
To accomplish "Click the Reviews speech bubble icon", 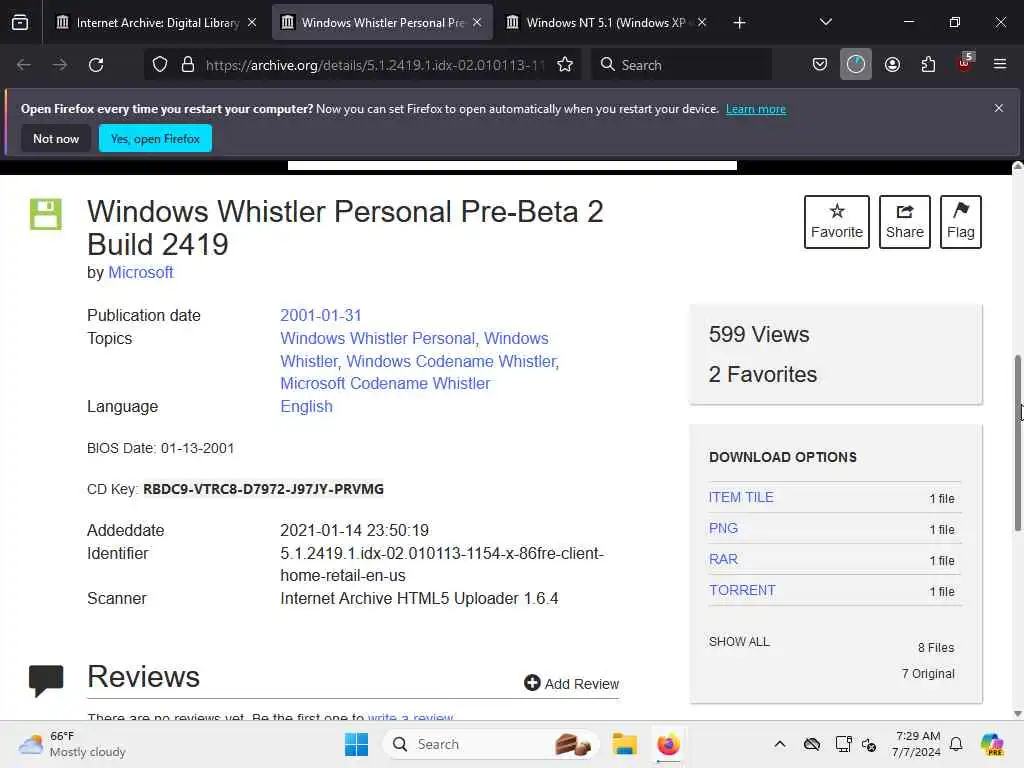I will [x=46, y=680].
